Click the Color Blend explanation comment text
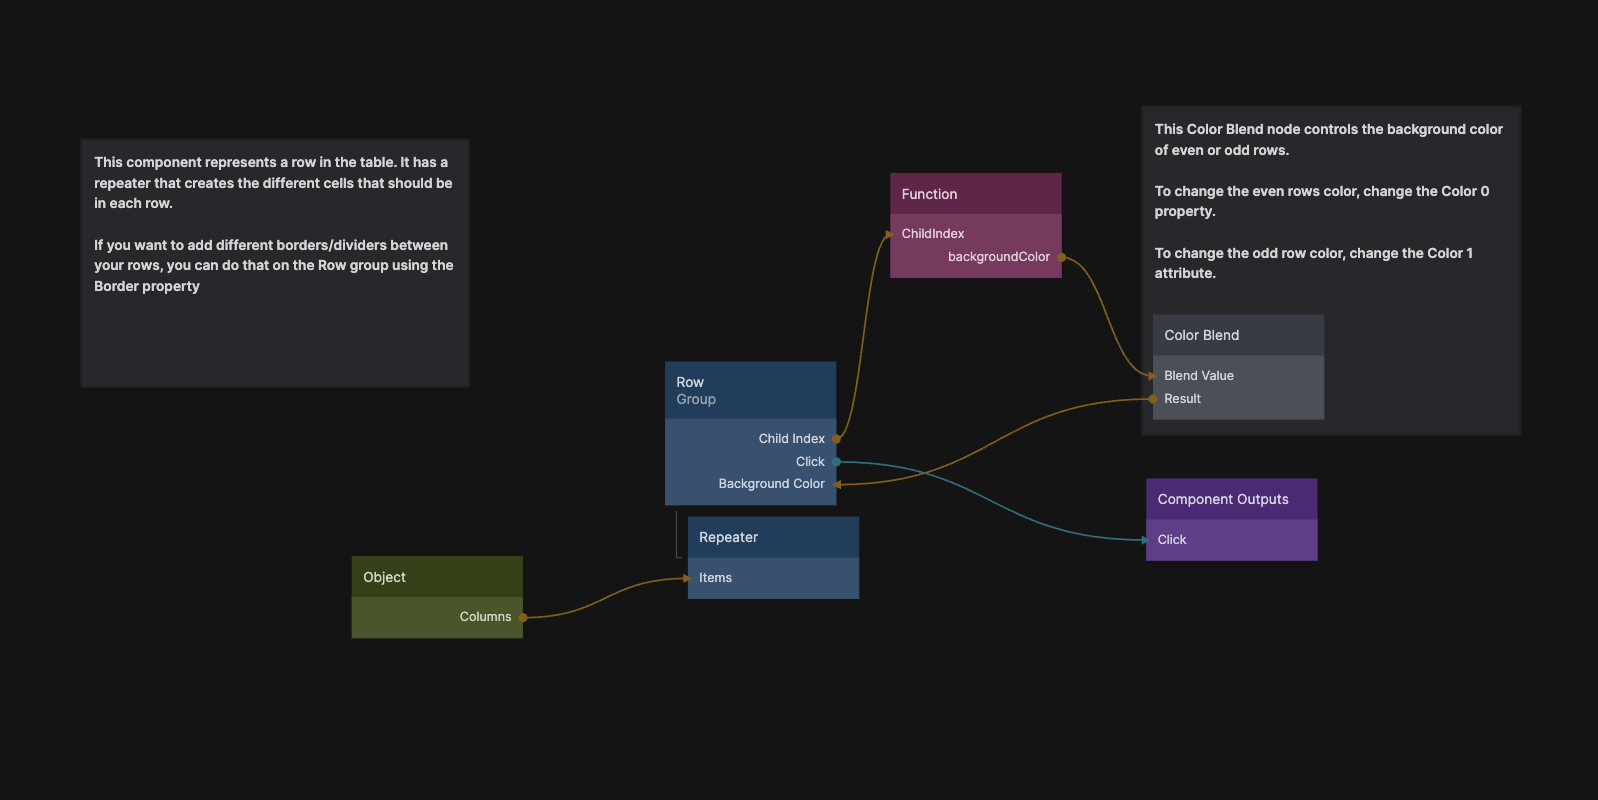This screenshot has height=800, width=1598. [1328, 140]
